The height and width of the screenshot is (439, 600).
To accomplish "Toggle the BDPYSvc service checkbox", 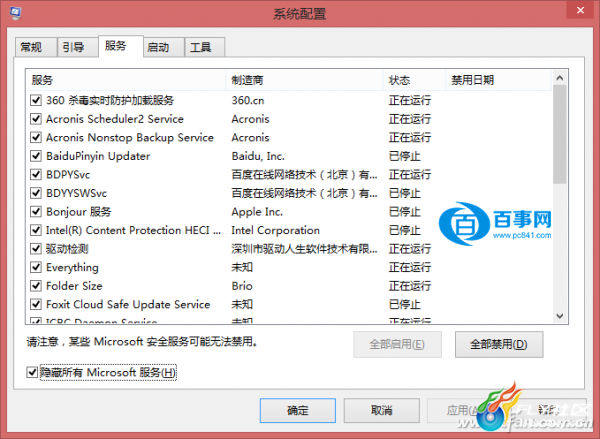I will [x=36, y=175].
